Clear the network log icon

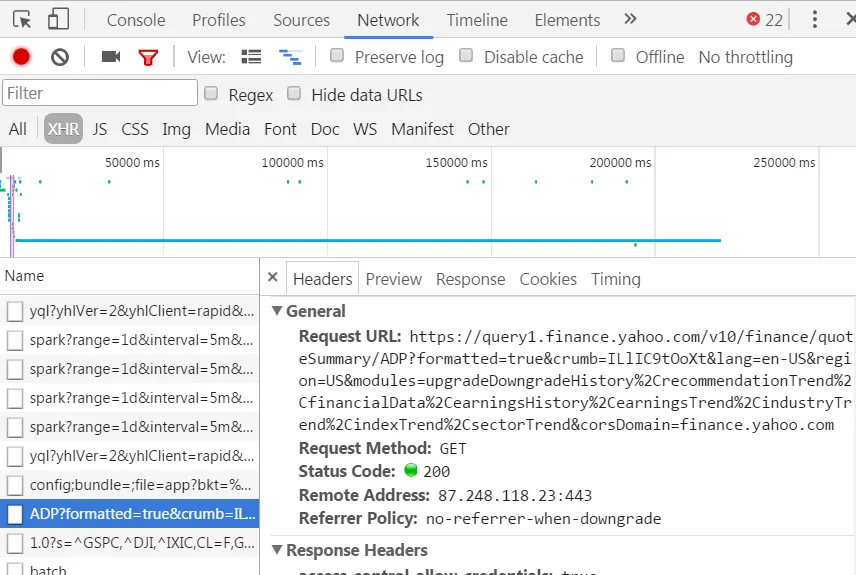point(60,57)
